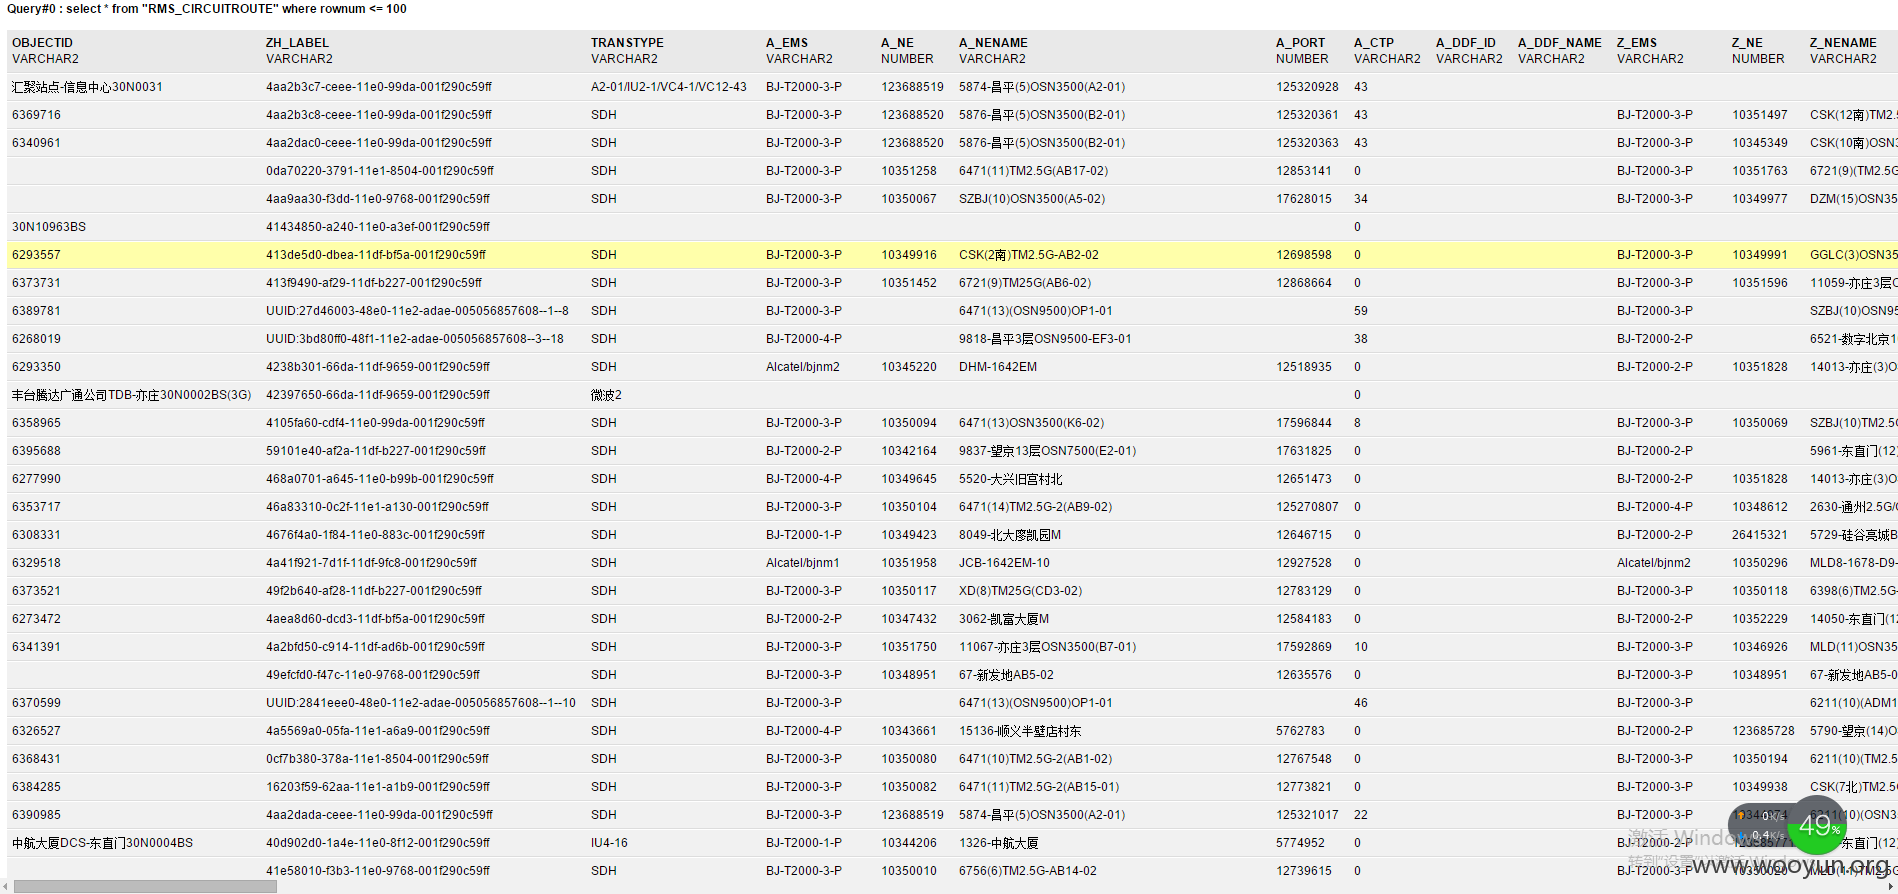Click A_CTP cell 59
The height and width of the screenshot is (894, 1898).
(x=1361, y=311)
